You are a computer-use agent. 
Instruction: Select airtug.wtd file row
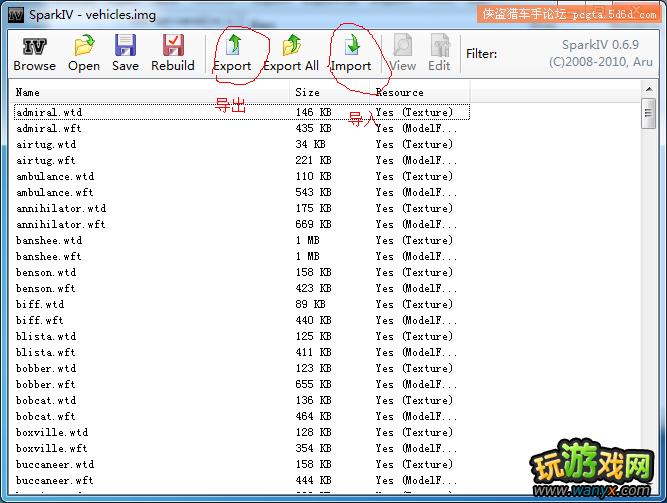click(242, 144)
